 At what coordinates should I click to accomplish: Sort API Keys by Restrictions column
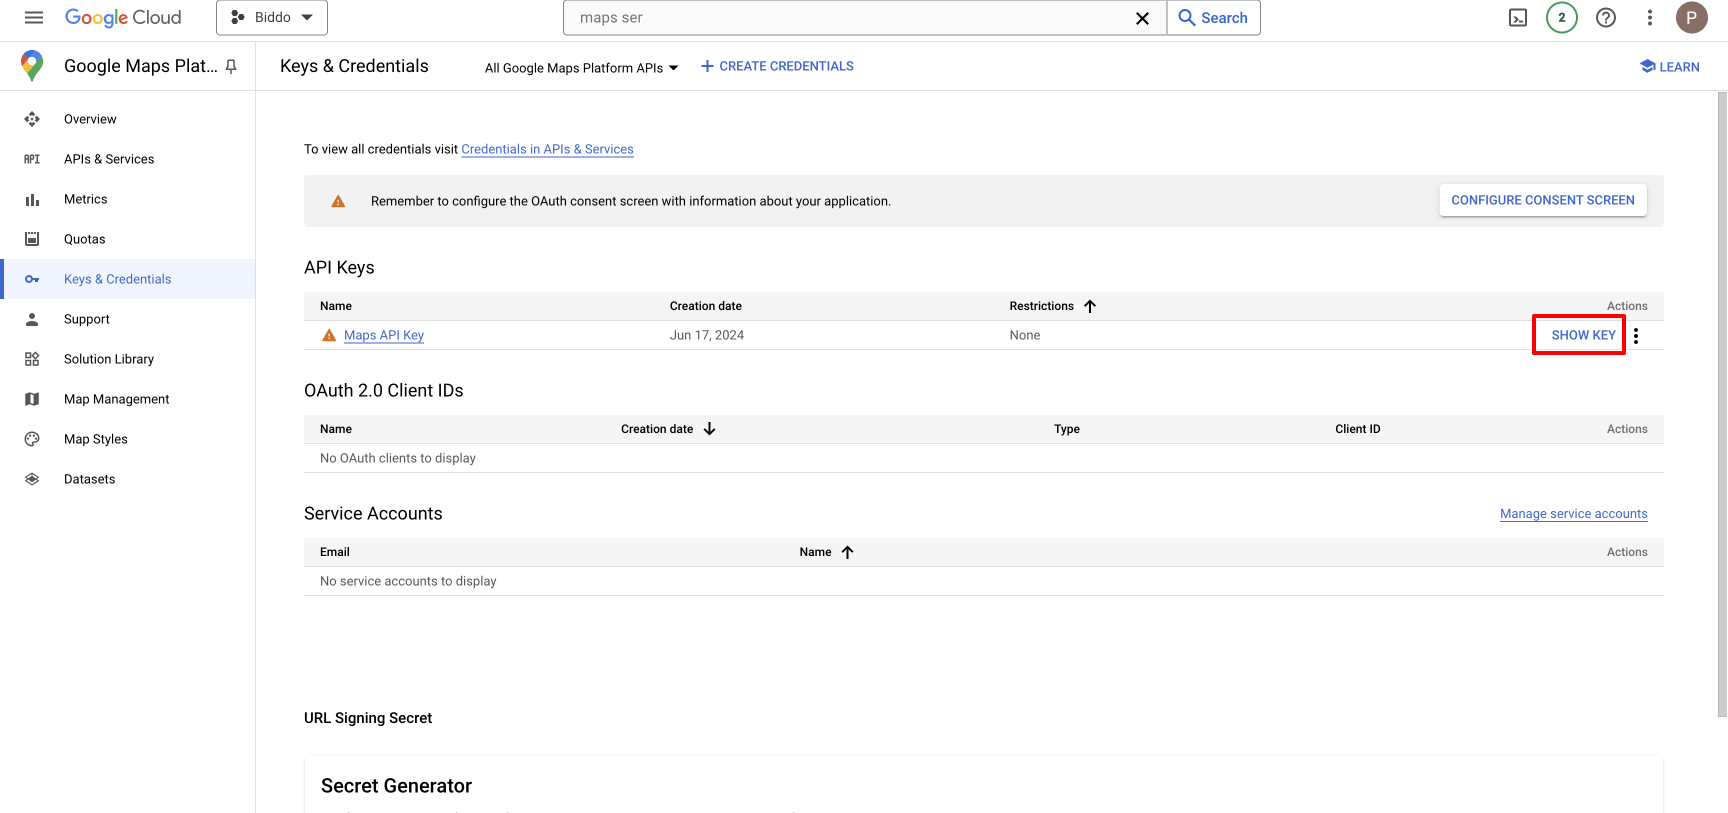pyautogui.click(x=1053, y=306)
